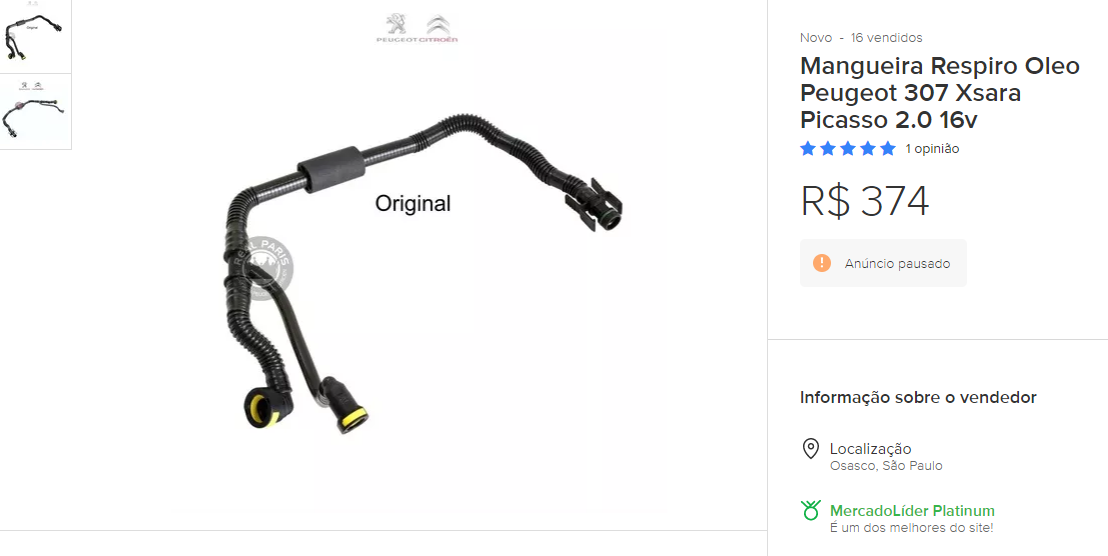Click the first blue rating star

808,148
